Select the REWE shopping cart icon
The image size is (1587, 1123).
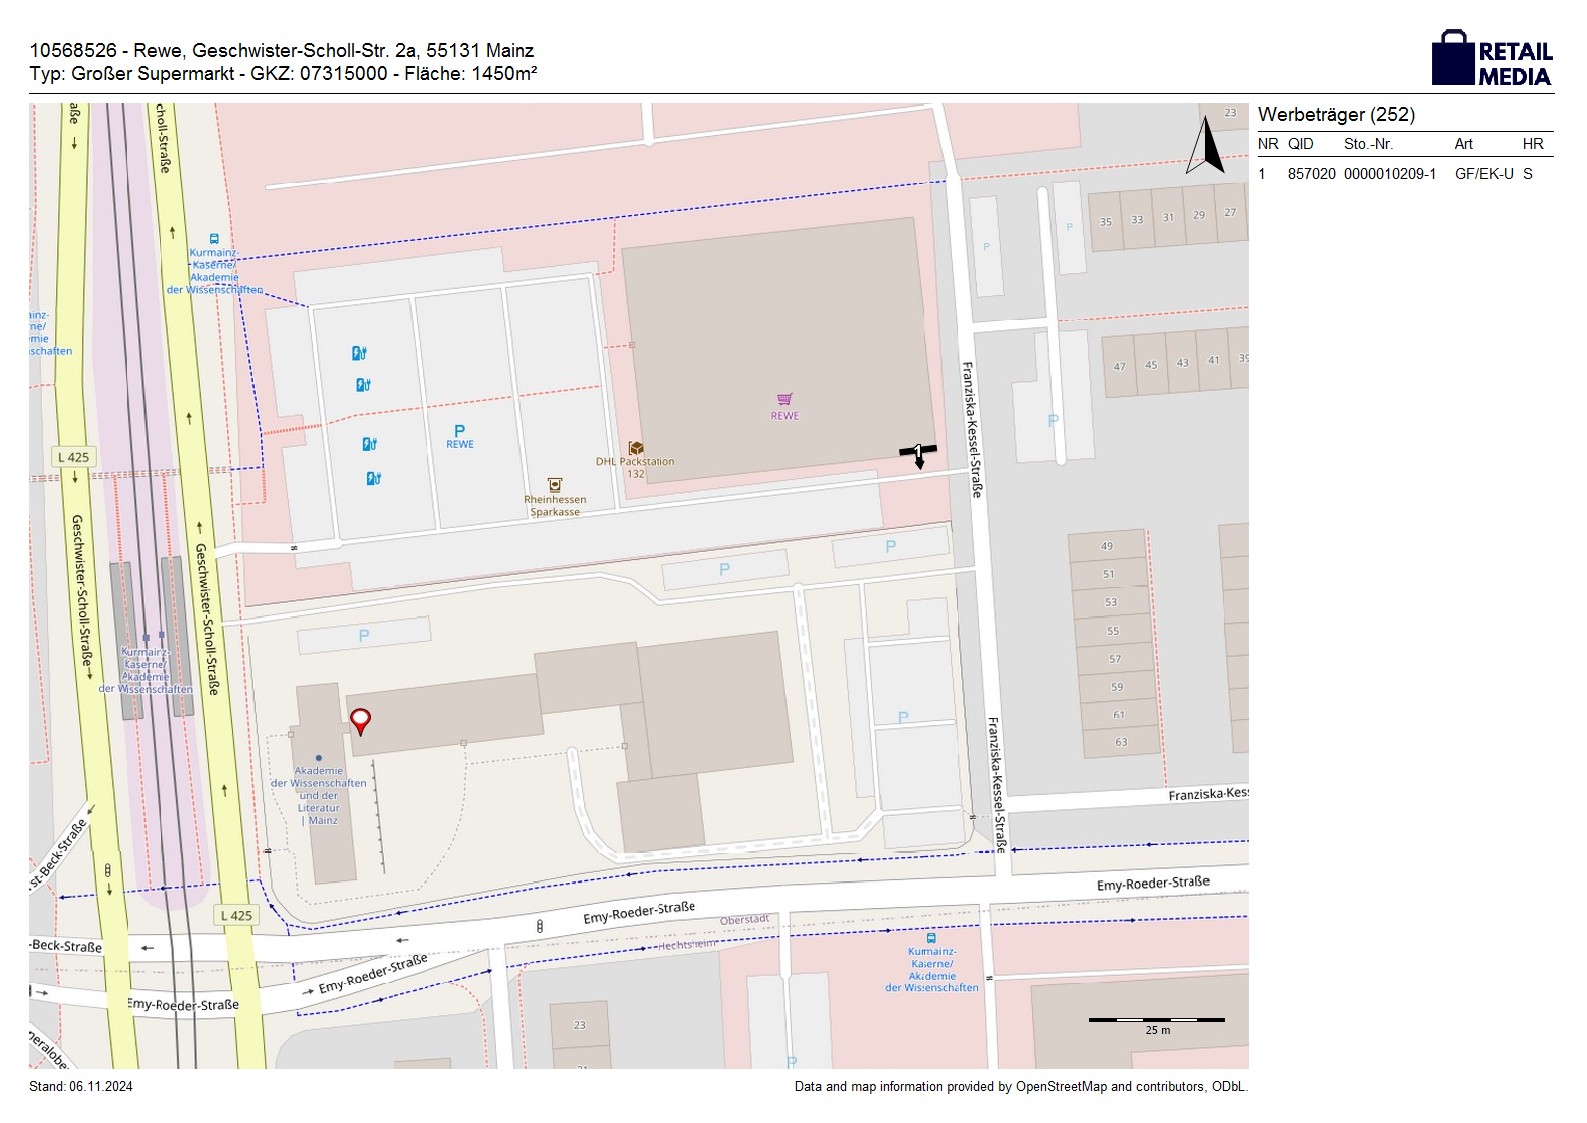point(785,400)
